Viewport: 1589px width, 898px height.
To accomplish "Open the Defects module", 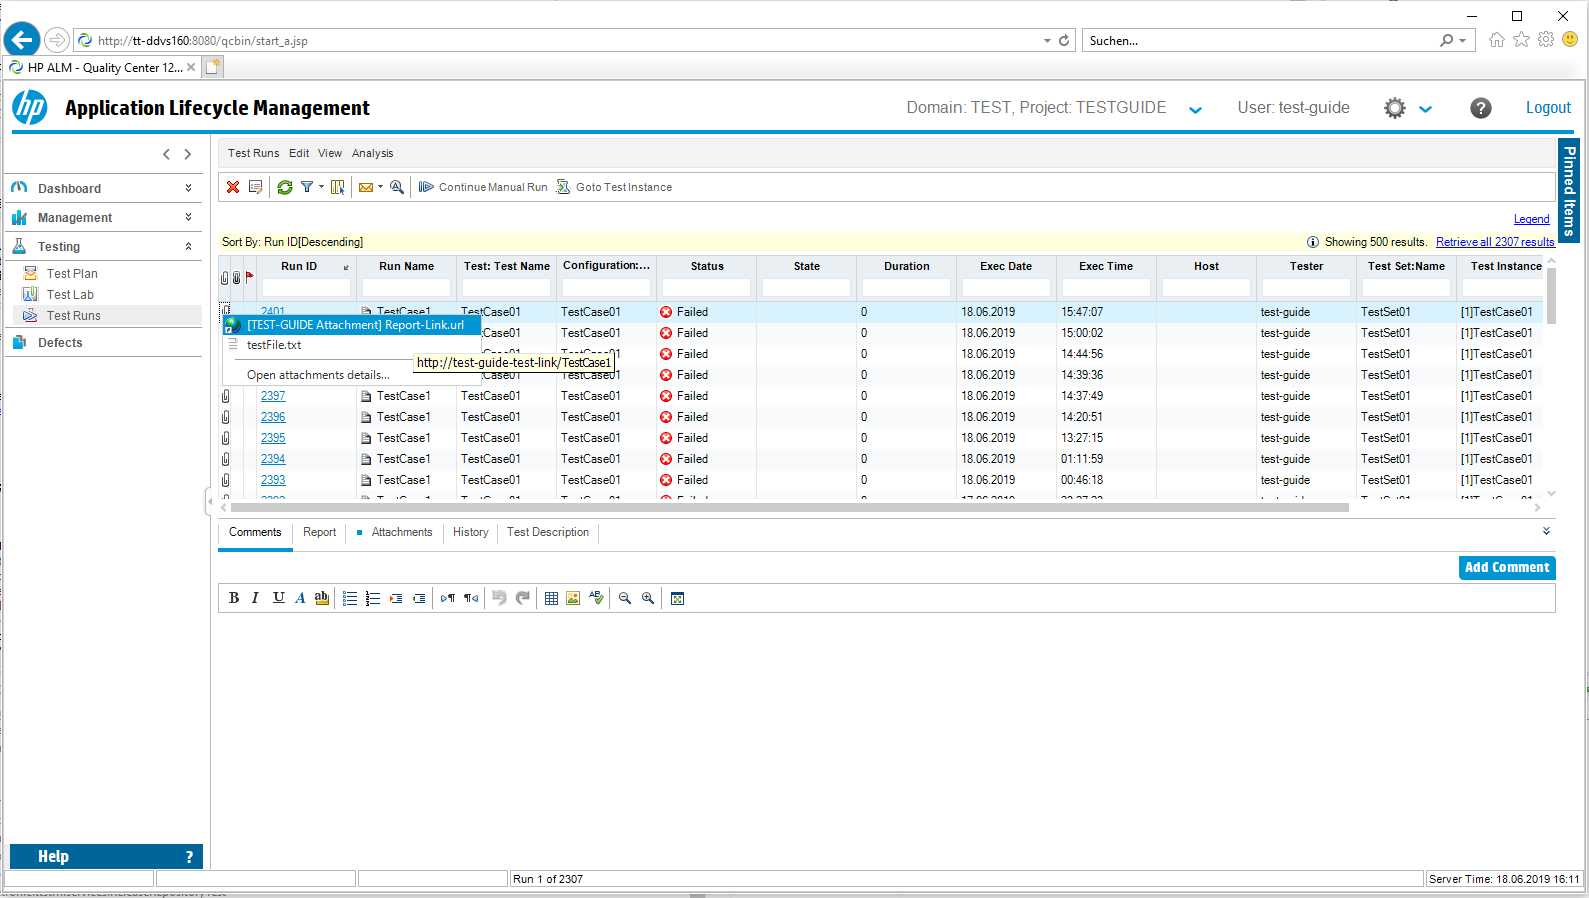I will click(60, 343).
